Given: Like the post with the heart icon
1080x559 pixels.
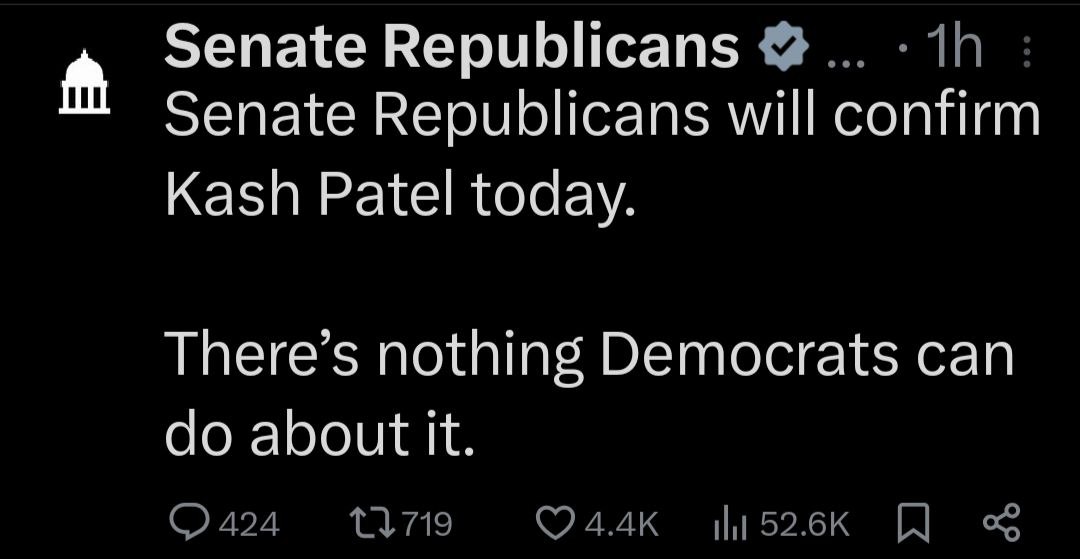Looking at the screenshot, I should 553,522.
